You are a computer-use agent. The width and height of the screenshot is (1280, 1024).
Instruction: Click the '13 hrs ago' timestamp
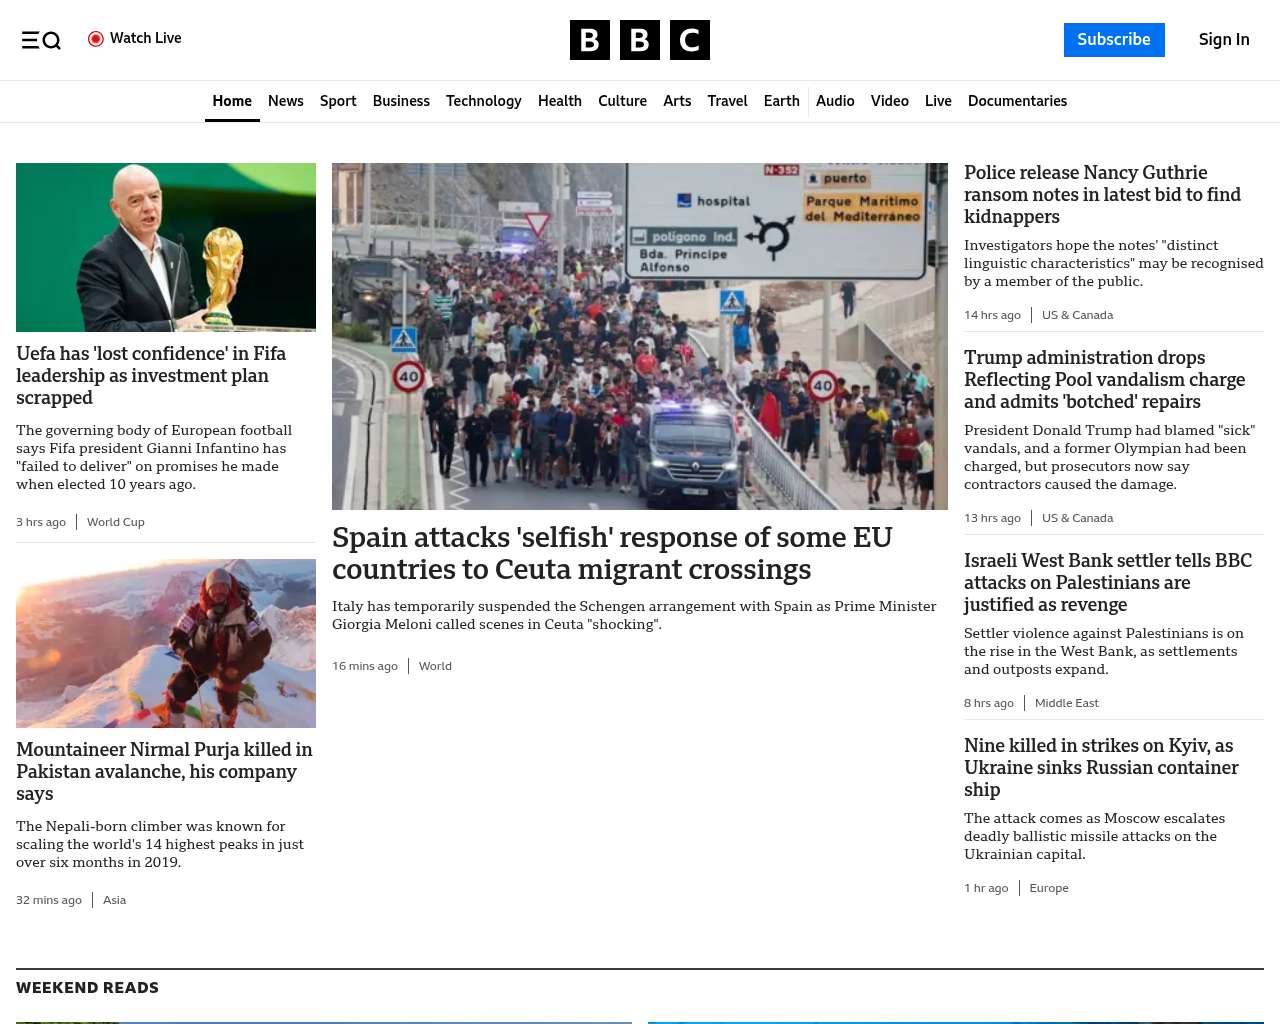[992, 518]
